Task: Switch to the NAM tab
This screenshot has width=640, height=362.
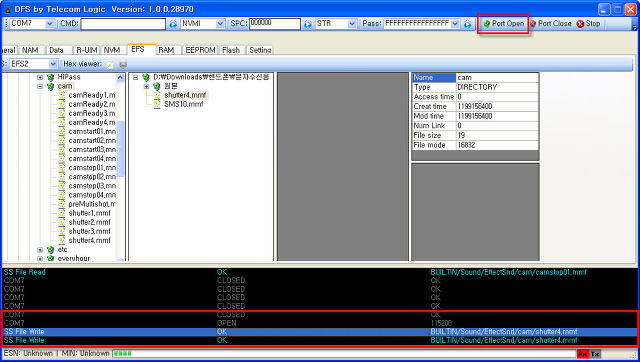Action: (30, 50)
